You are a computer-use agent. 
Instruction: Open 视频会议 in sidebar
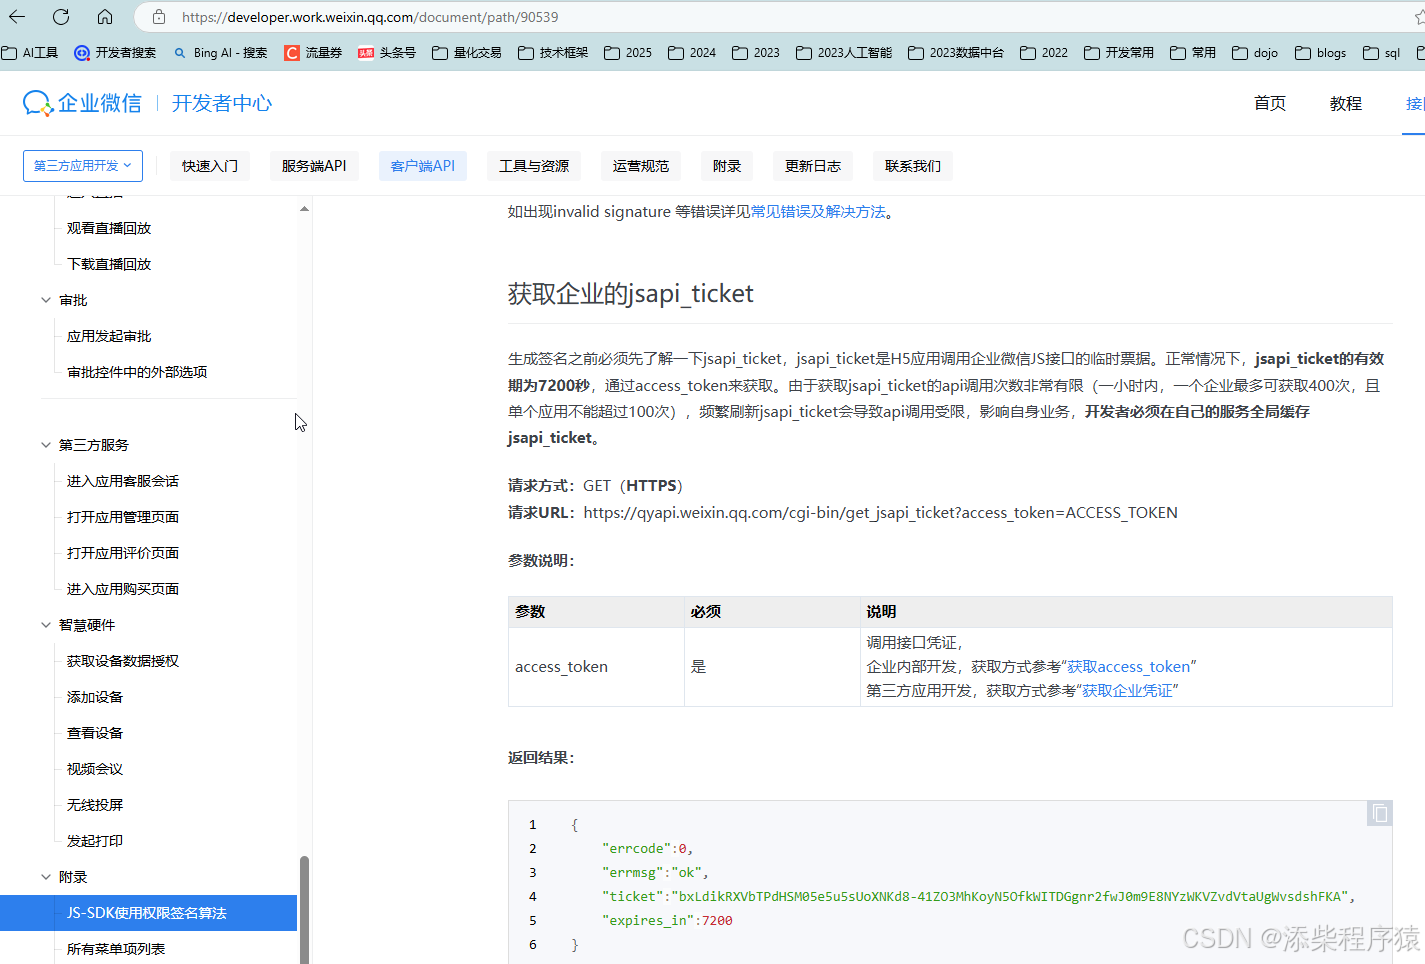pyautogui.click(x=95, y=769)
